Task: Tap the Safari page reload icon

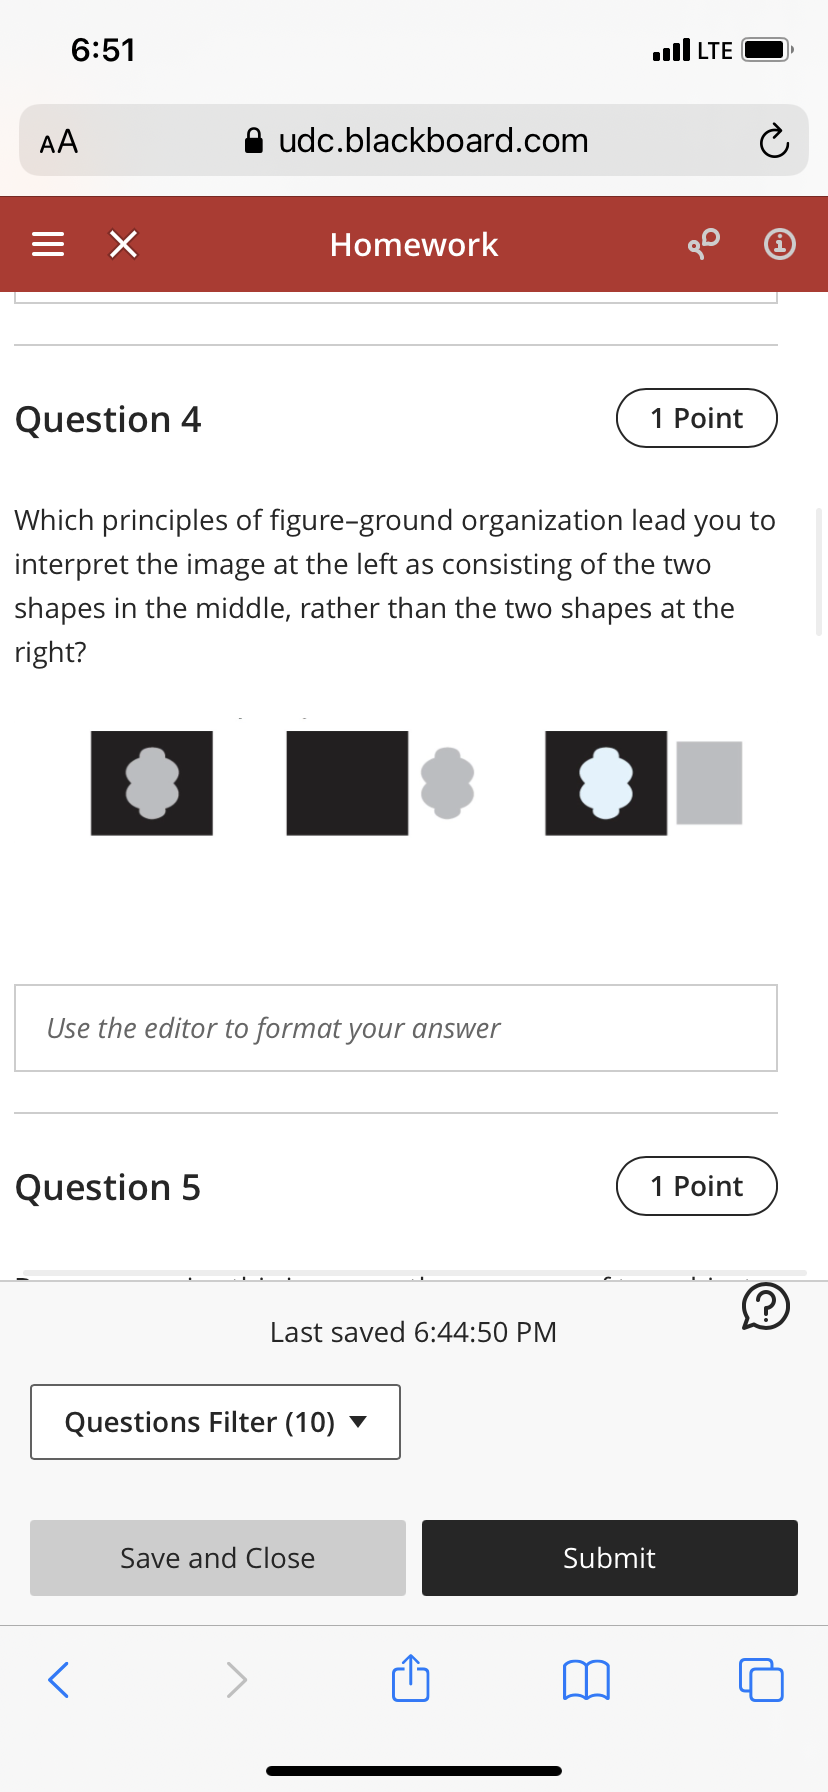Action: point(773,141)
